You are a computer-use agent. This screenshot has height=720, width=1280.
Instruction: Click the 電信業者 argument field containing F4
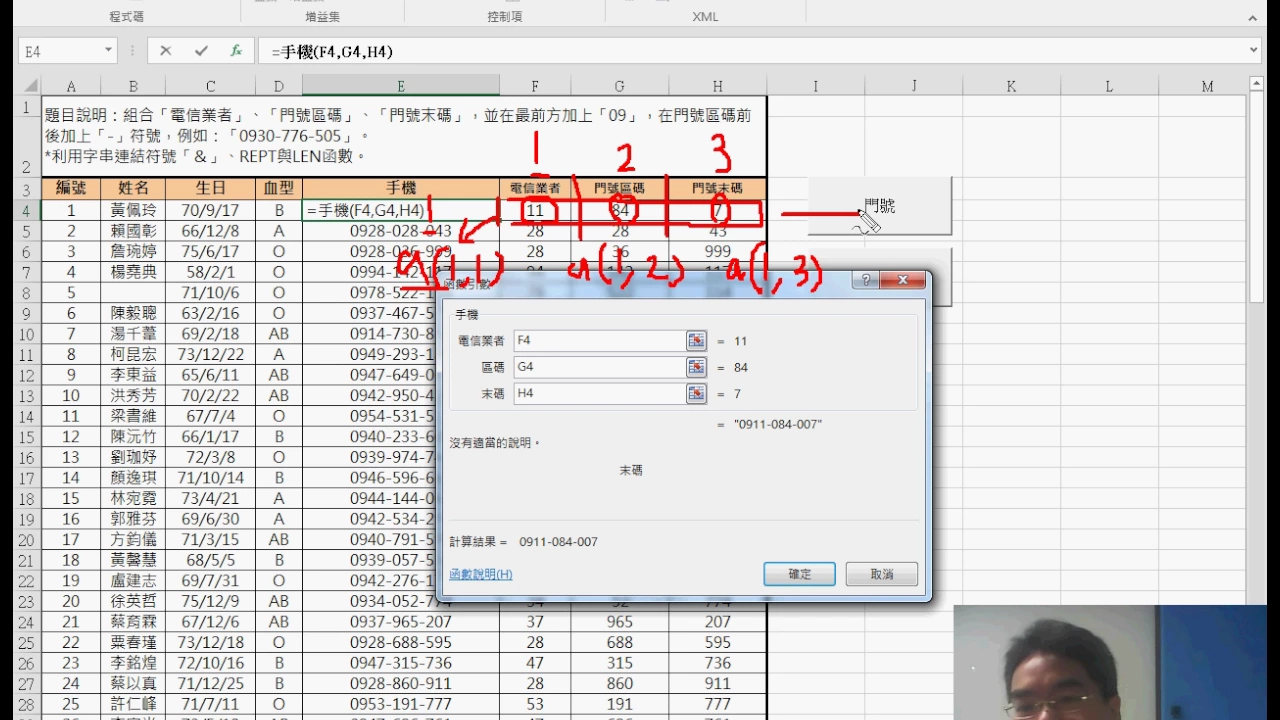[x=599, y=341]
